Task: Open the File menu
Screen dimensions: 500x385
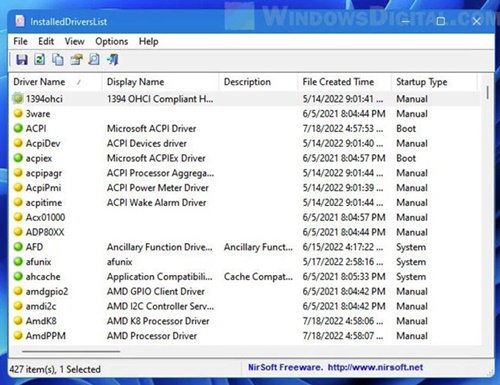Action: point(20,41)
